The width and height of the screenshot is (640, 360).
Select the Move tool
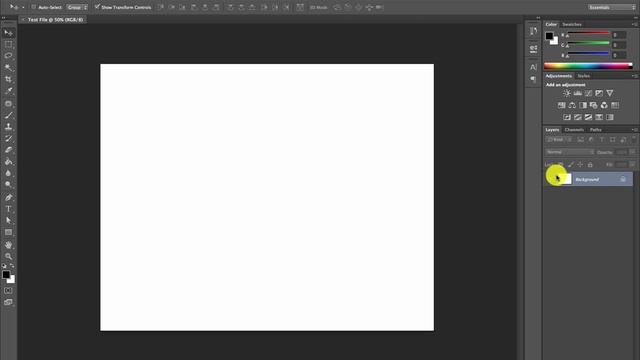(8, 33)
